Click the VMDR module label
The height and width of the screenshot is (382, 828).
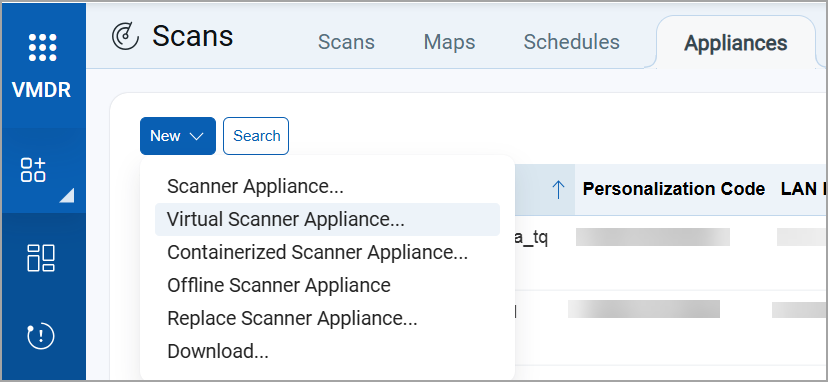42,90
